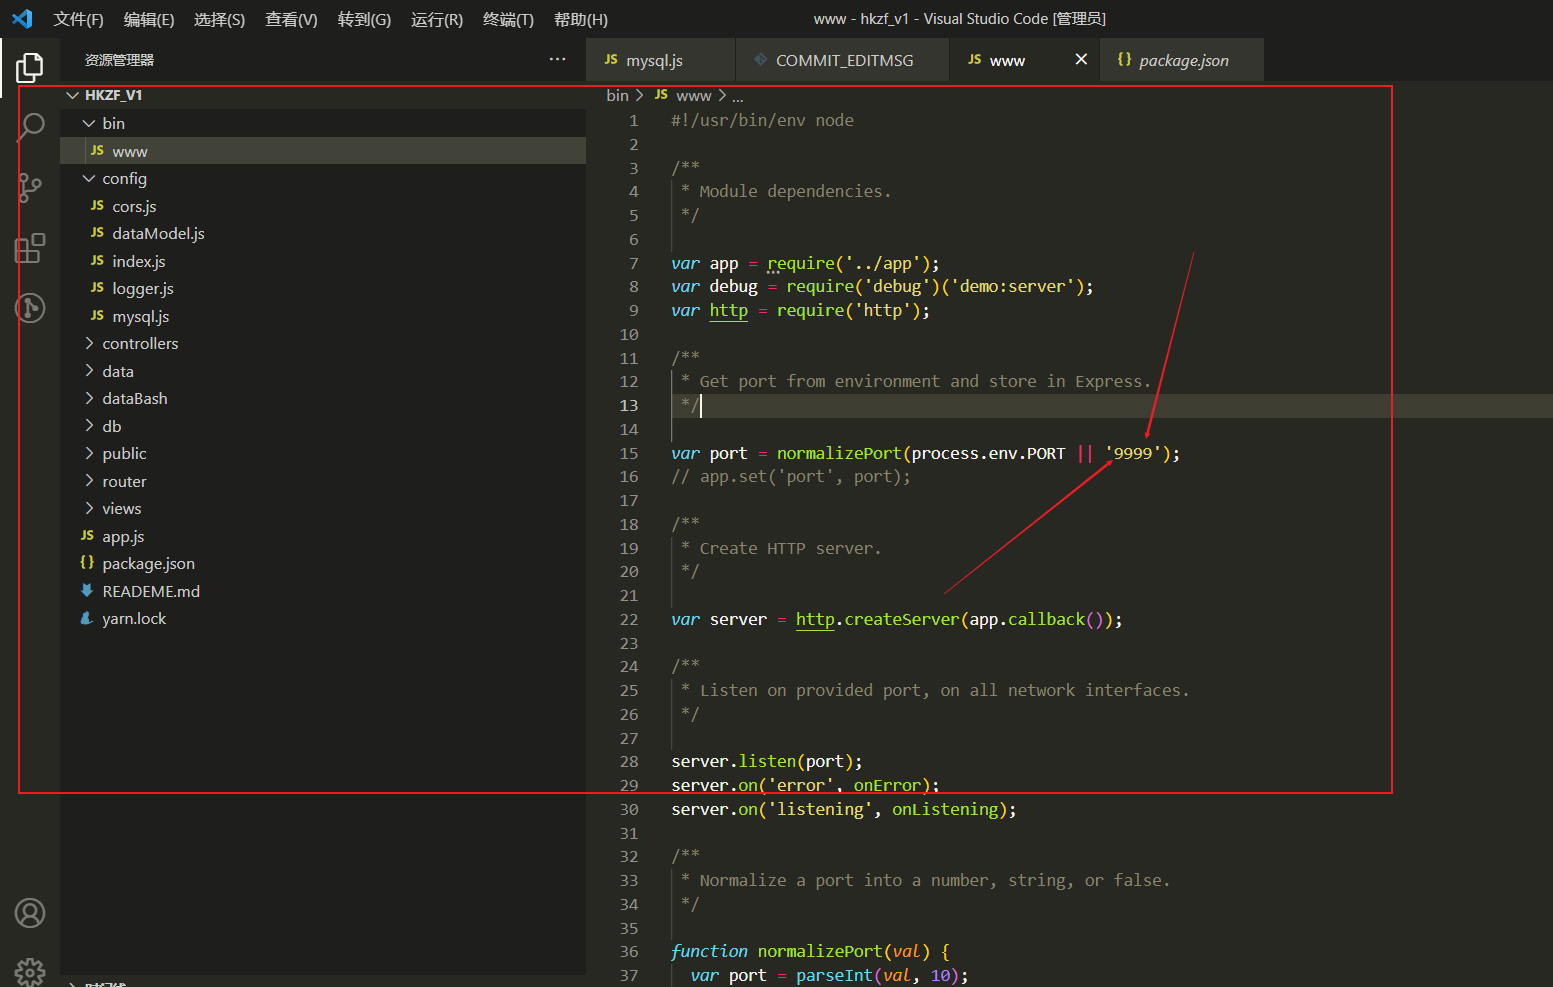Open mysql.js in the file tree

[323, 316]
